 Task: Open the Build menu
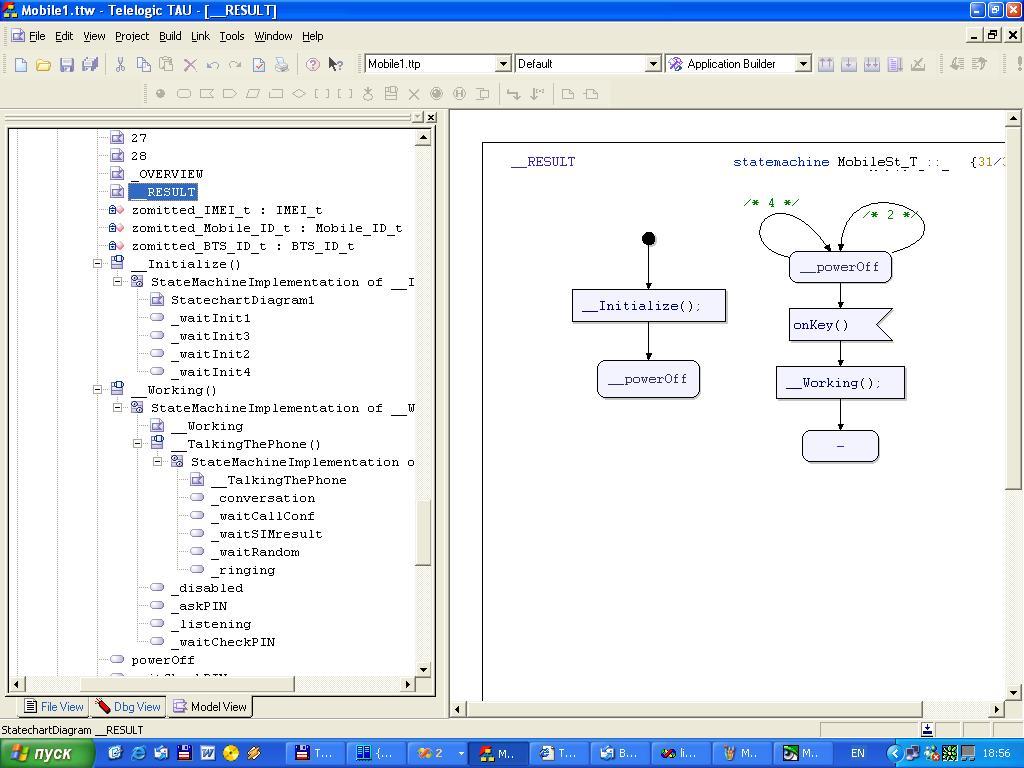[x=170, y=36]
